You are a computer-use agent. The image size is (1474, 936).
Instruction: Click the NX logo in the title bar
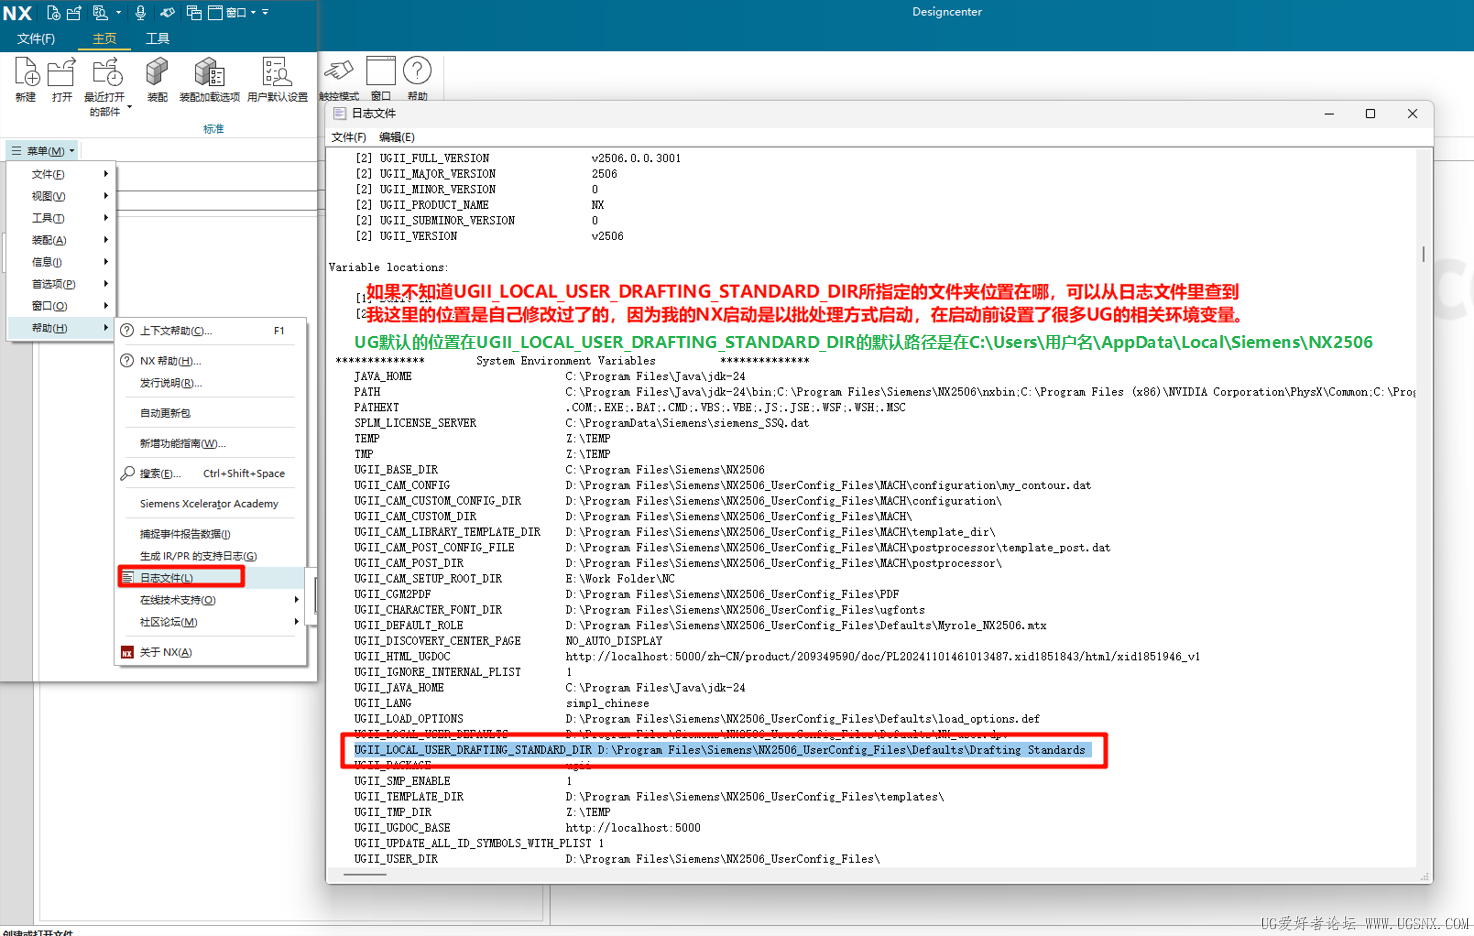pos(18,13)
